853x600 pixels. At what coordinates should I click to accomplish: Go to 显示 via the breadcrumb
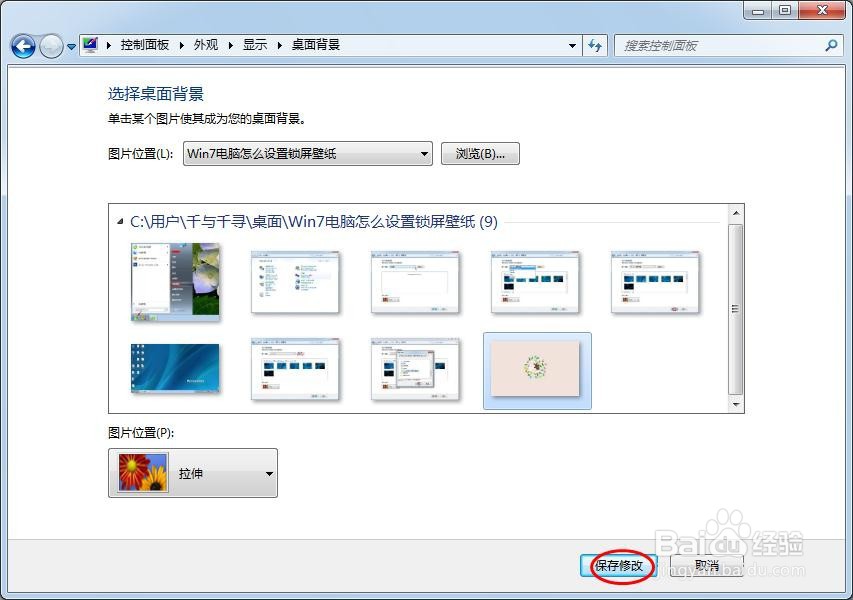click(x=253, y=44)
